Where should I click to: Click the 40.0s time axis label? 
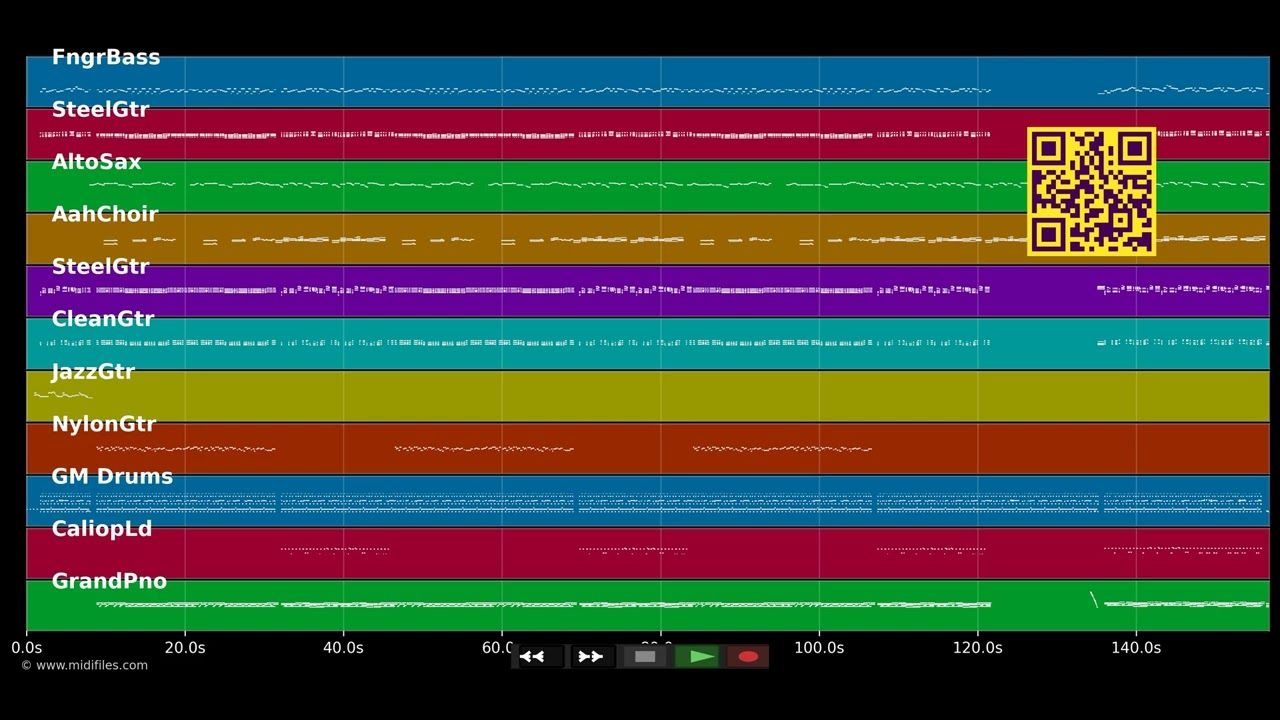coord(343,648)
